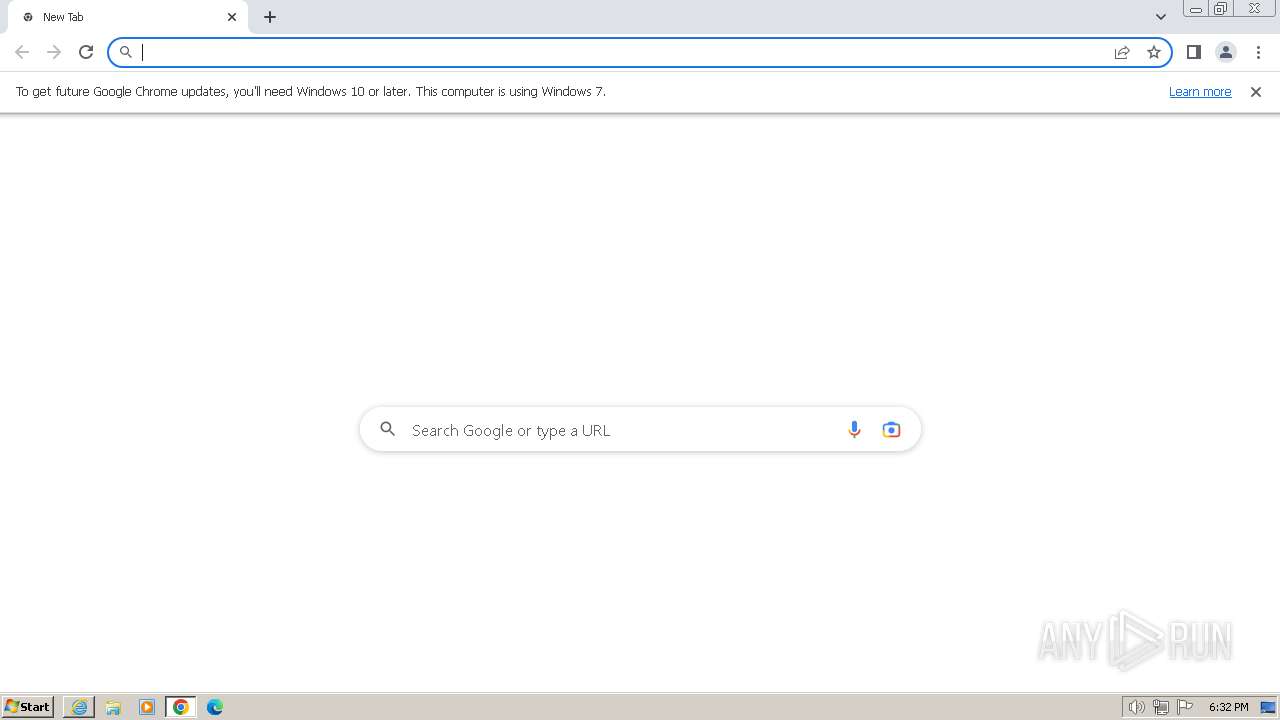The height and width of the screenshot is (720, 1280).
Task: Click the show desktop tray icon
Action: point(1268,707)
